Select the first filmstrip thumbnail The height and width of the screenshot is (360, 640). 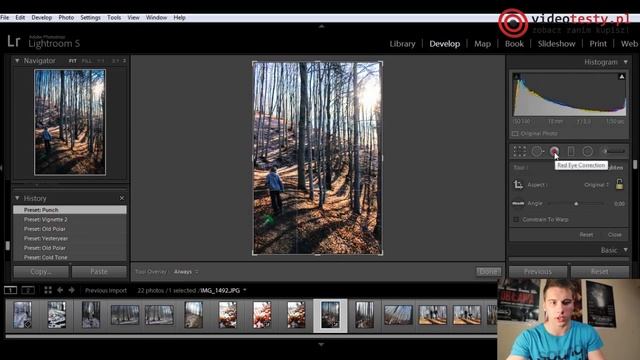22,315
